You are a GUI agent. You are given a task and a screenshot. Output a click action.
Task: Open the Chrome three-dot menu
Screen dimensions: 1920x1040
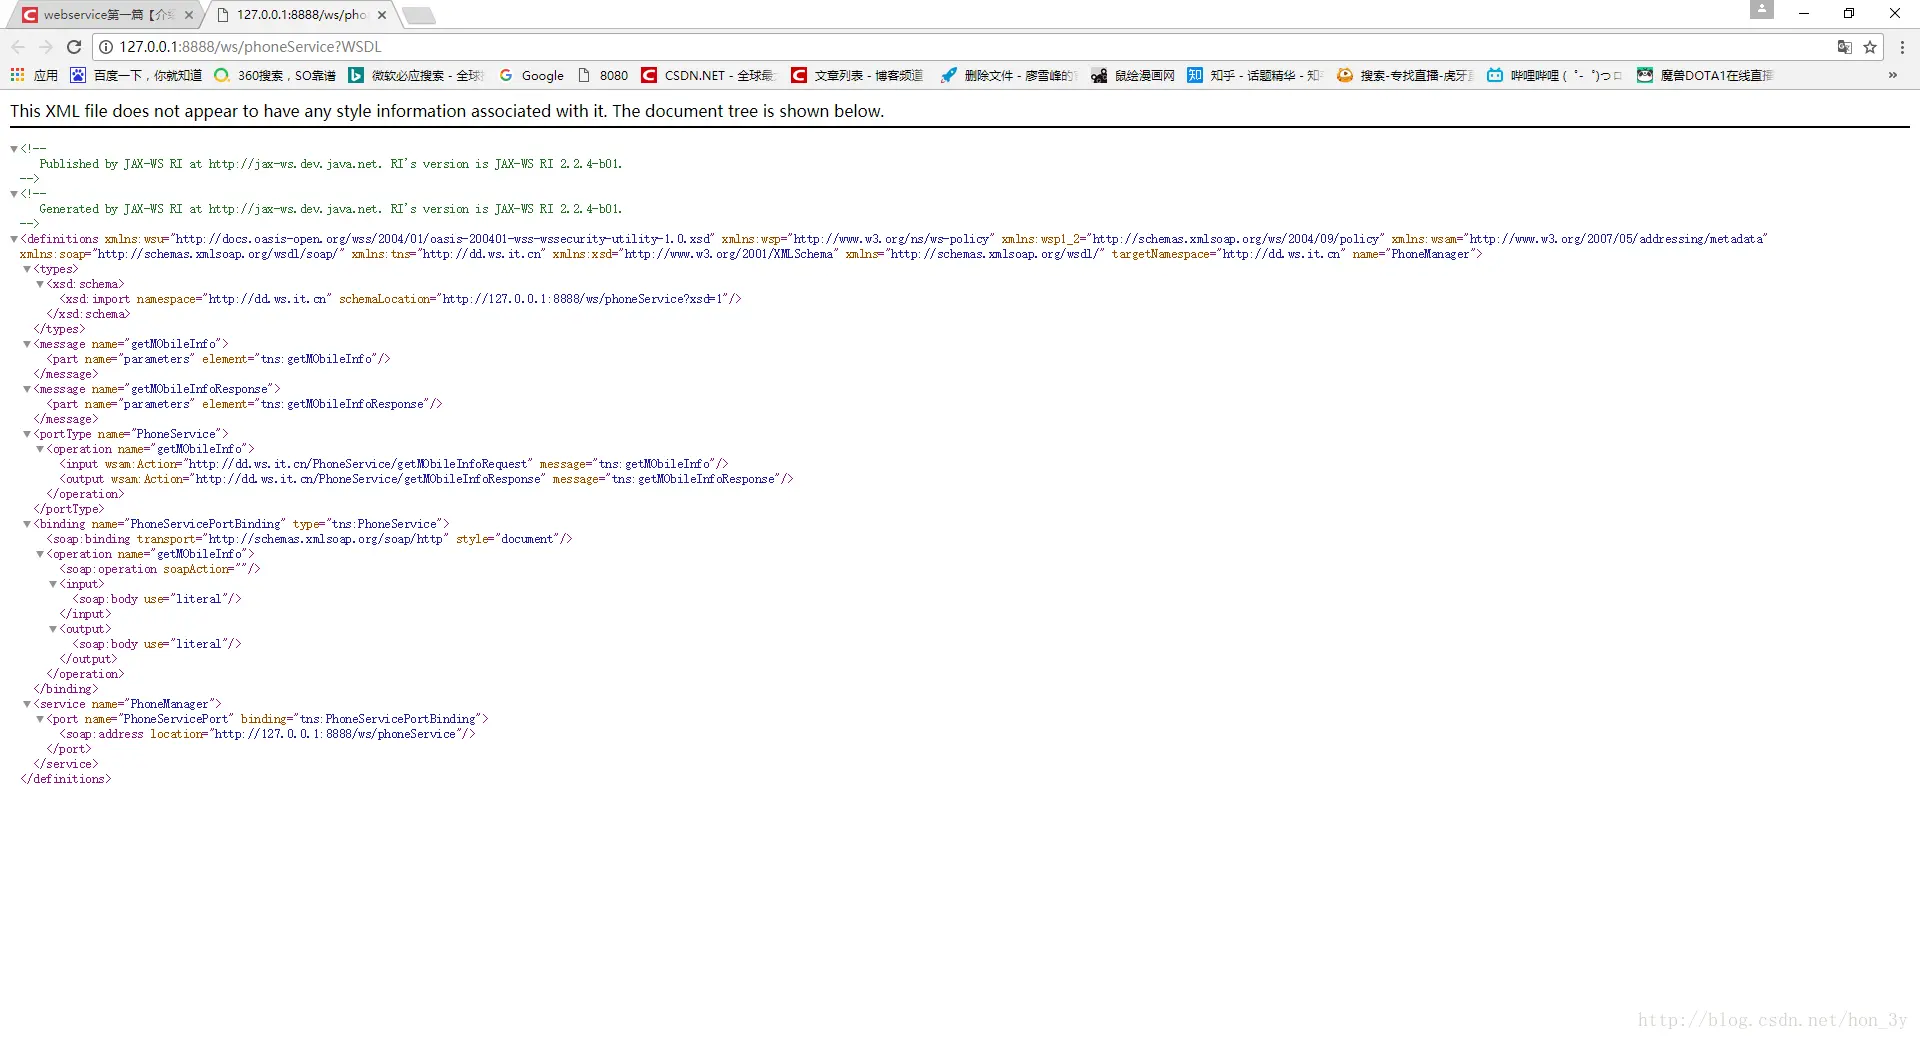1902,47
